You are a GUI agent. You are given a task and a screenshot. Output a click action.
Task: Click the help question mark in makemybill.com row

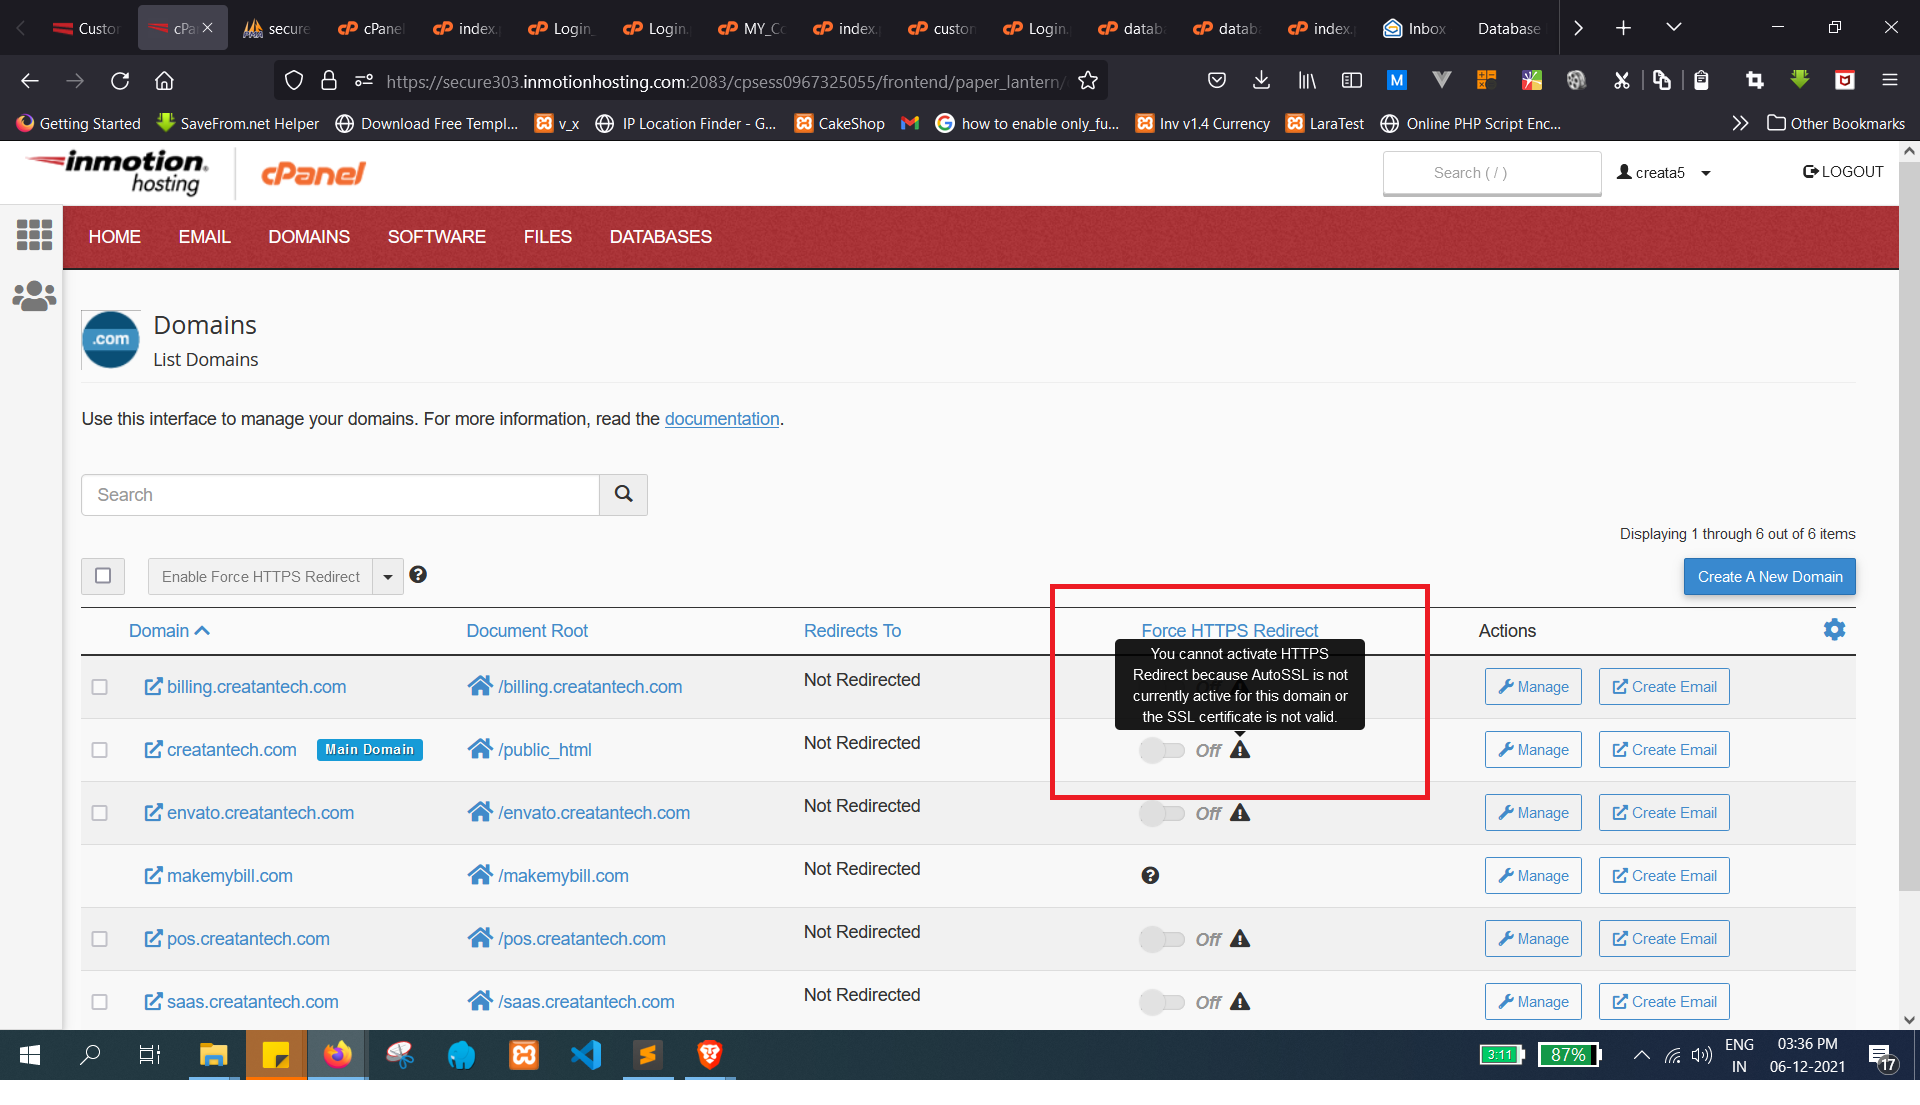(1150, 876)
